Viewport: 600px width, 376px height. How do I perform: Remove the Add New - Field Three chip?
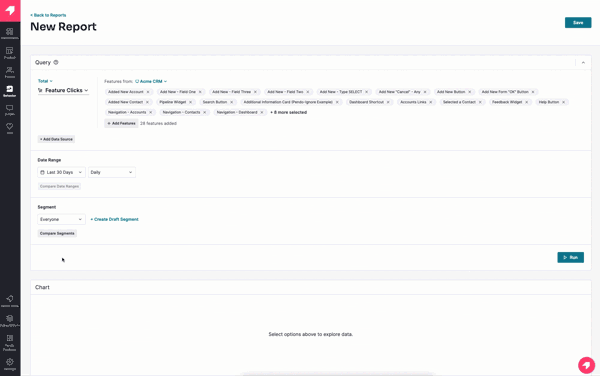click(x=255, y=92)
